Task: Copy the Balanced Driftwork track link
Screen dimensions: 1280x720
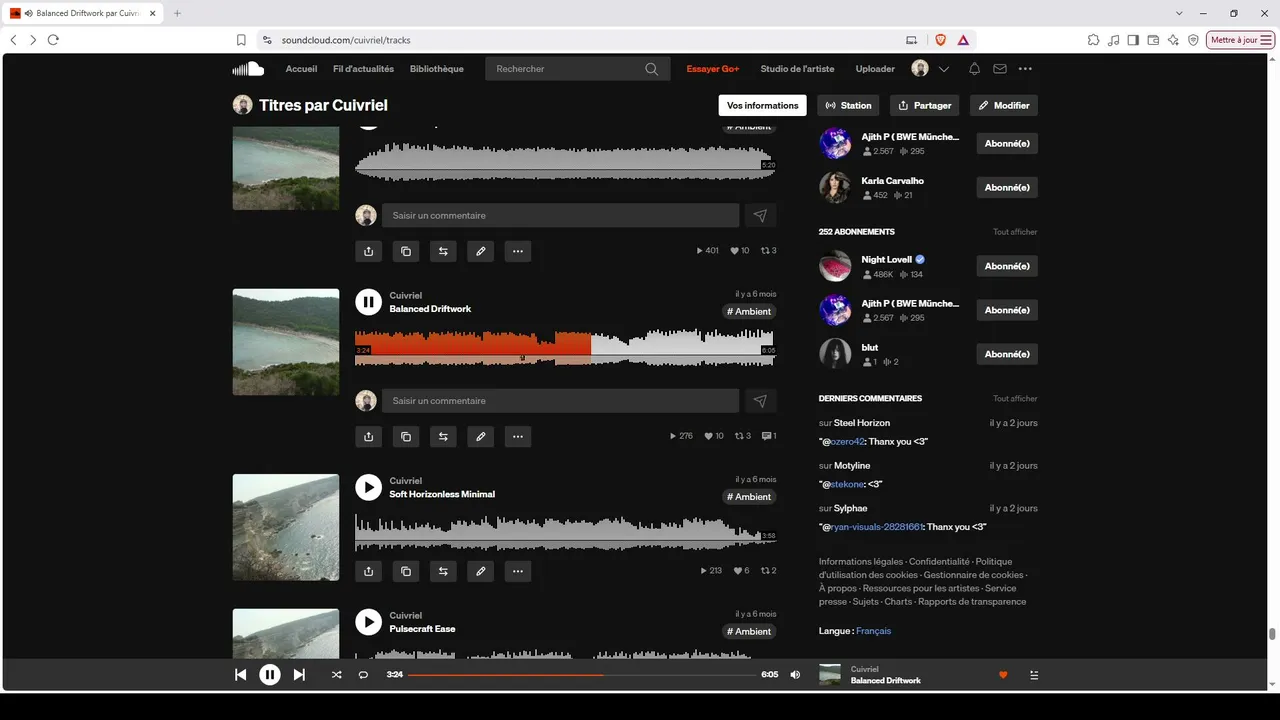Action: (406, 436)
